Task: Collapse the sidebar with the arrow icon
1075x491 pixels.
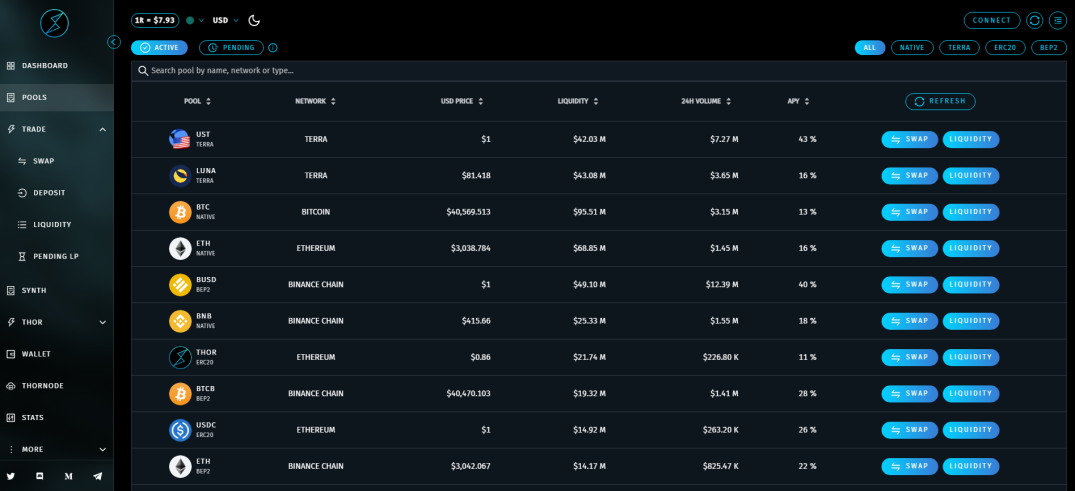Action: point(114,43)
